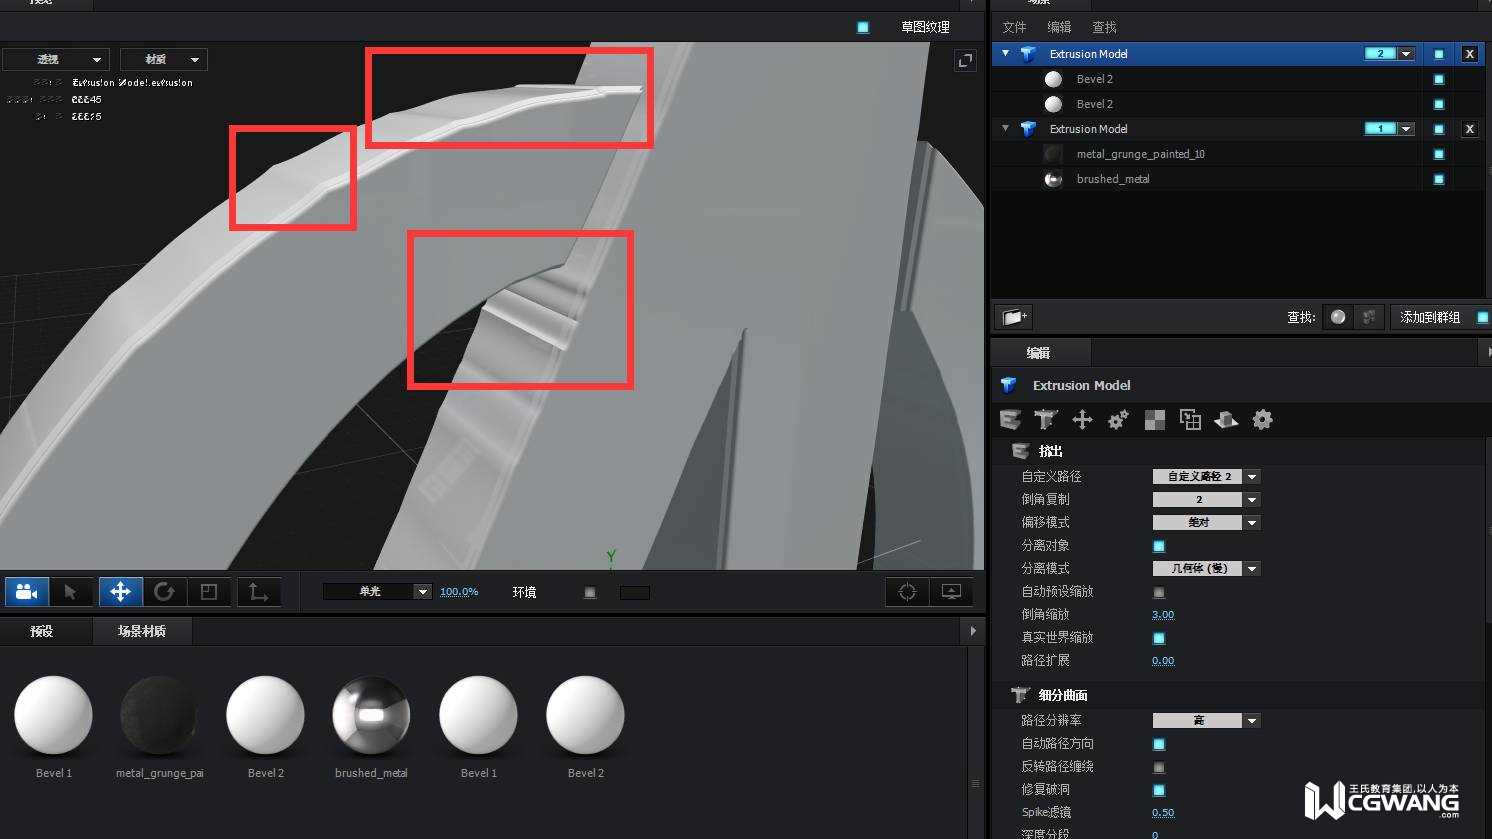1492x839 pixels.
Task: Select the rotate tool
Action: pyautogui.click(x=164, y=592)
